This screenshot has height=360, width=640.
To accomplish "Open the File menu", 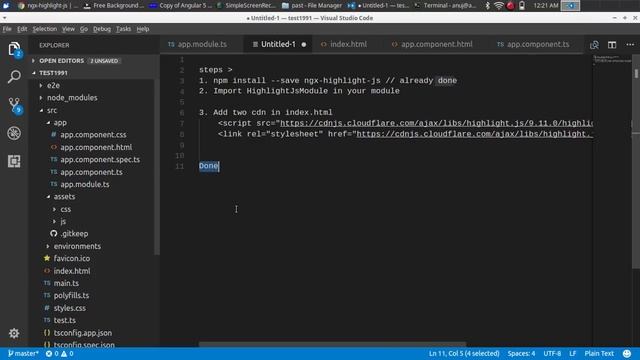I will click(7, 29).
